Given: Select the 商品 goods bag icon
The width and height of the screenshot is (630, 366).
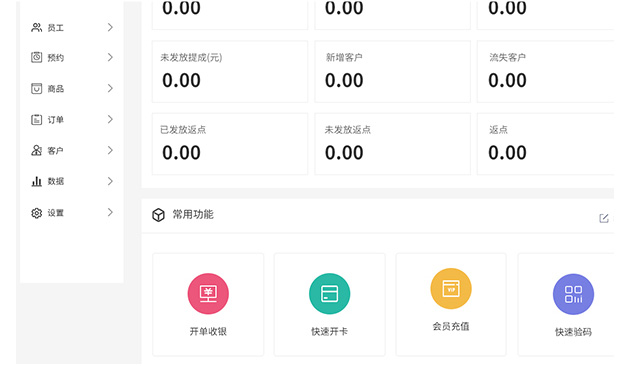Looking at the screenshot, I should click(x=37, y=88).
